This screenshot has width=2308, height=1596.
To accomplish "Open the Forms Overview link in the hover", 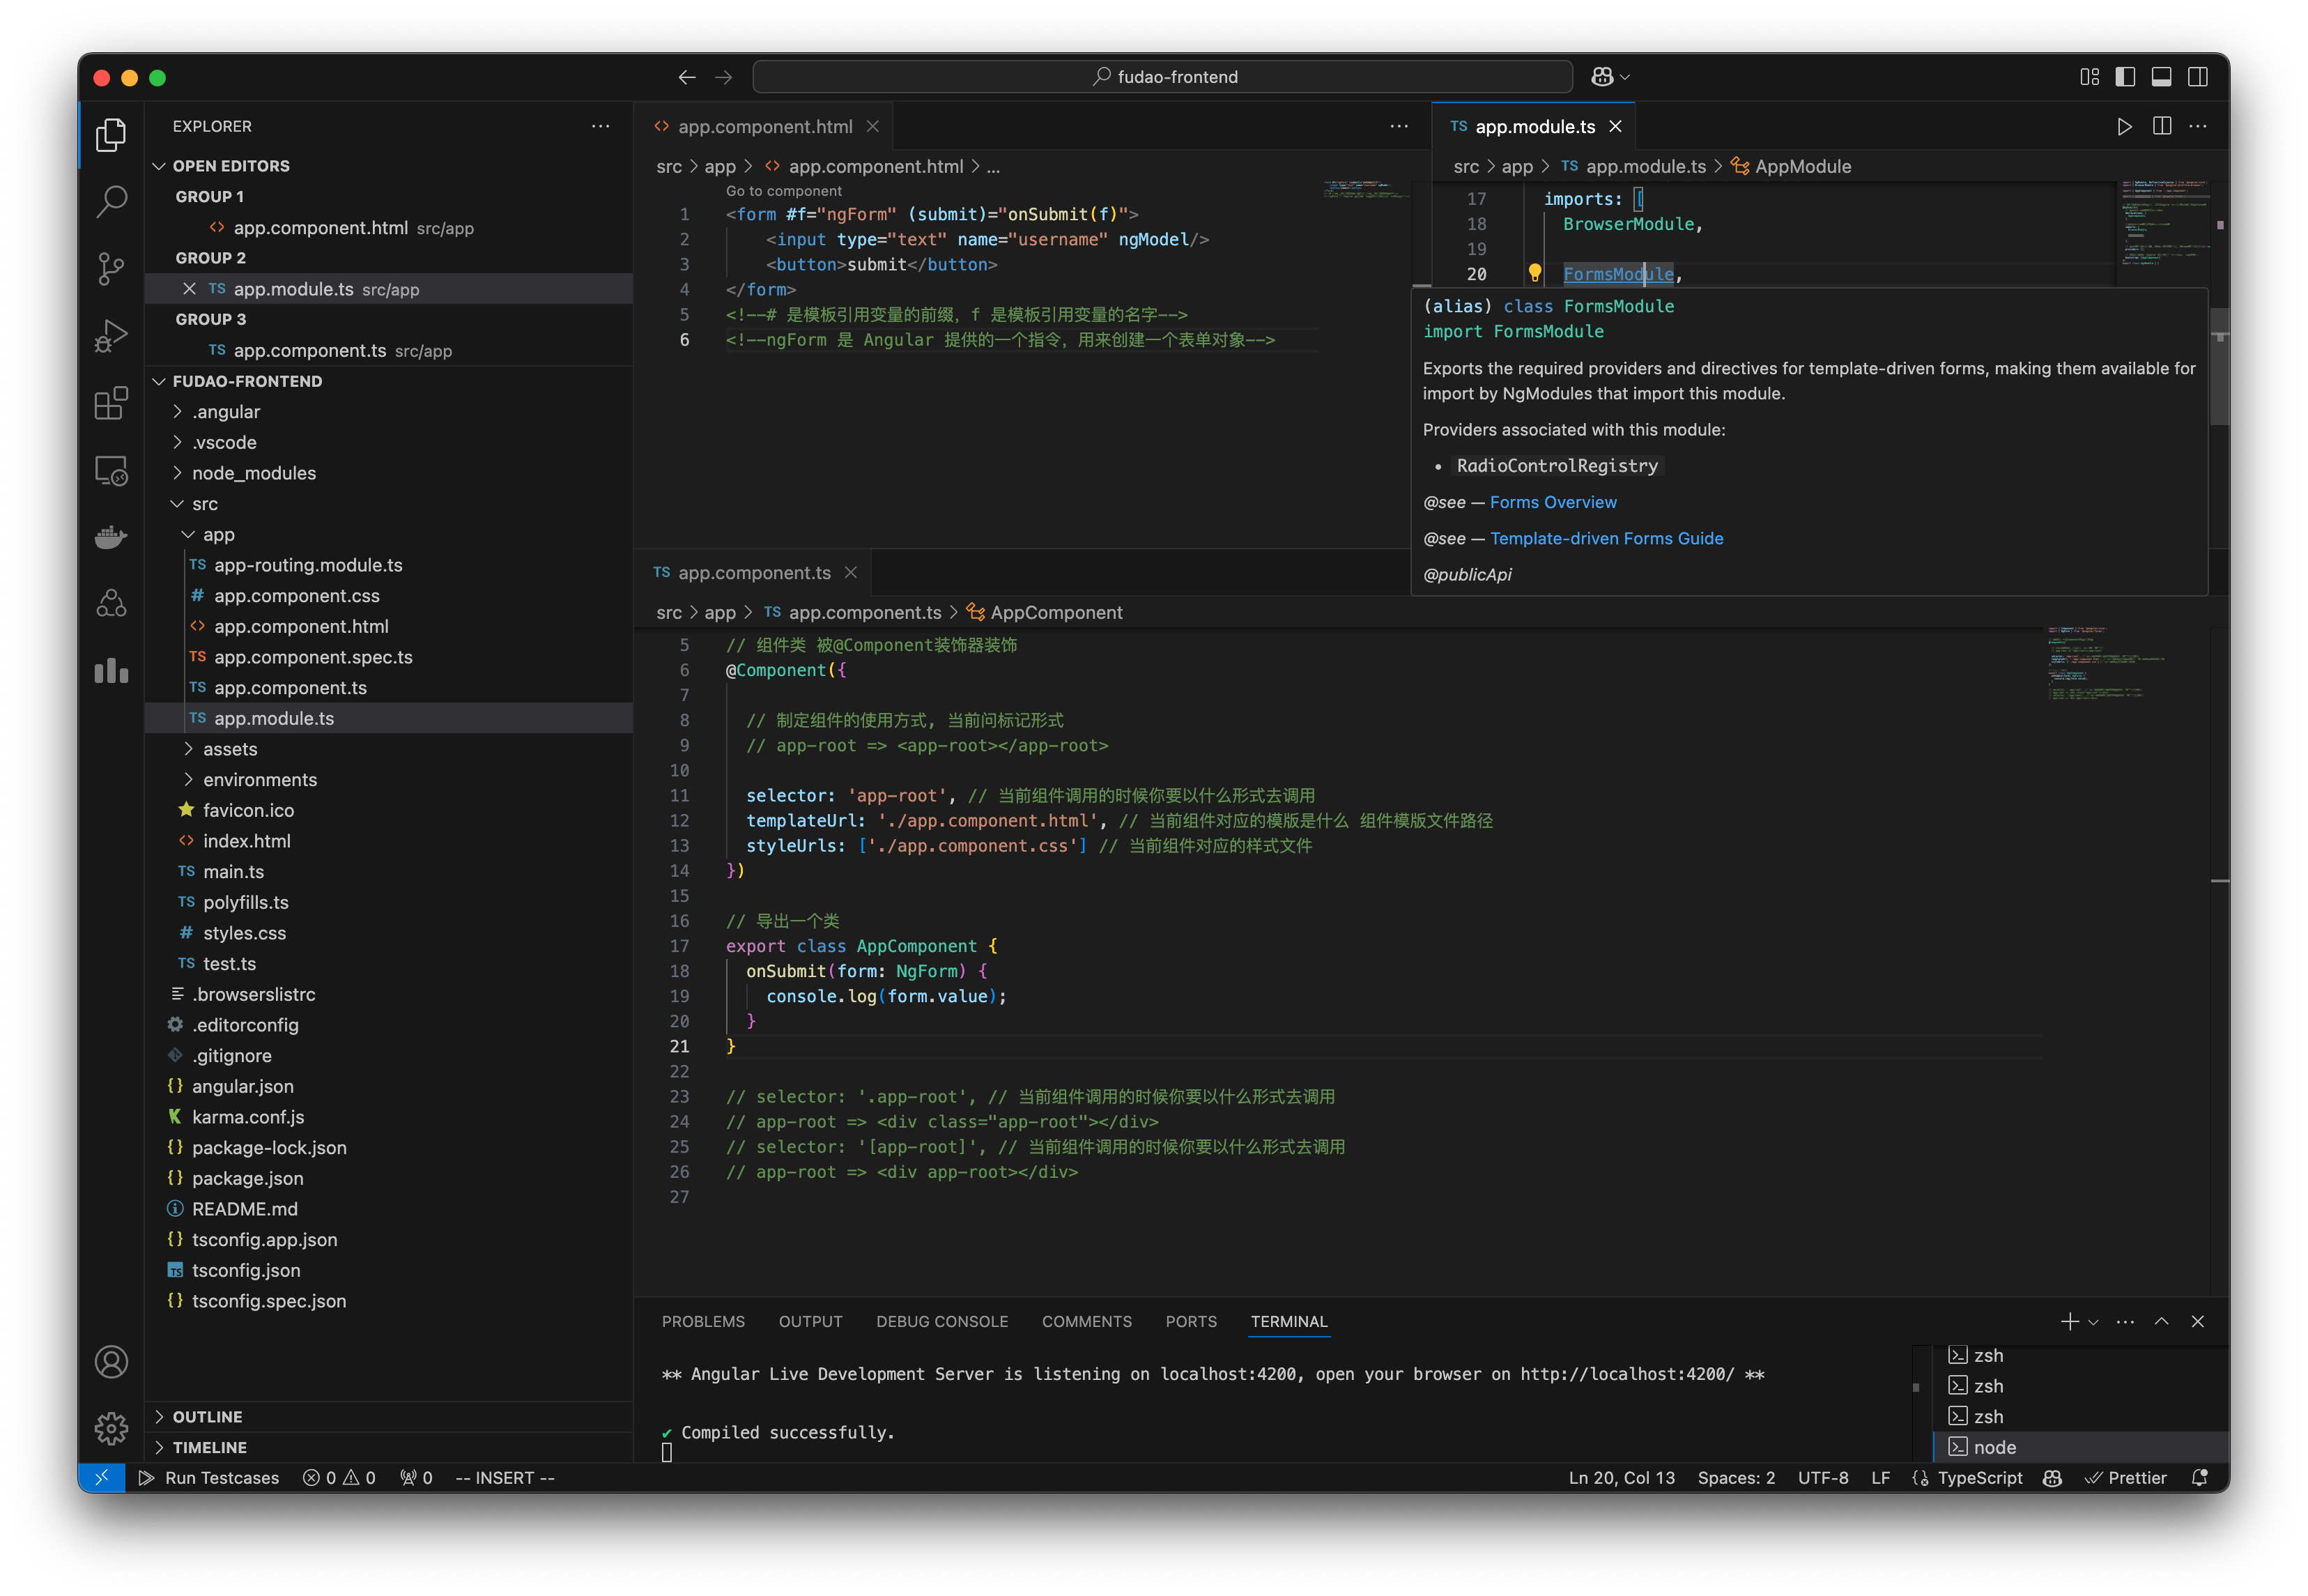I will (1552, 502).
